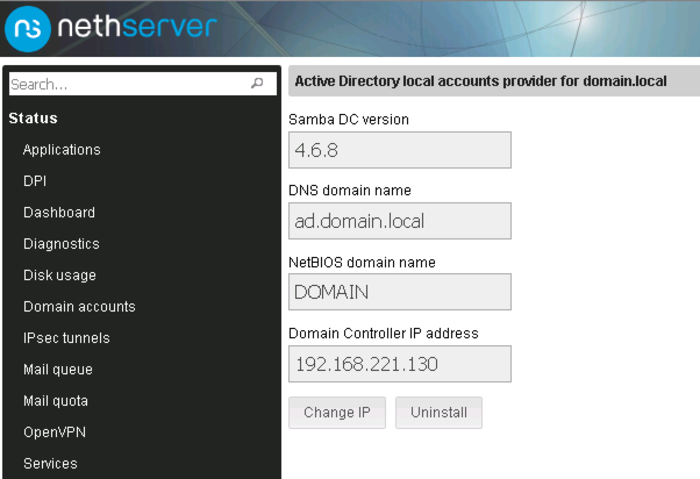Click the NethServer logo icon
Image resolution: width=700 pixels, height=479 pixels.
point(28,29)
